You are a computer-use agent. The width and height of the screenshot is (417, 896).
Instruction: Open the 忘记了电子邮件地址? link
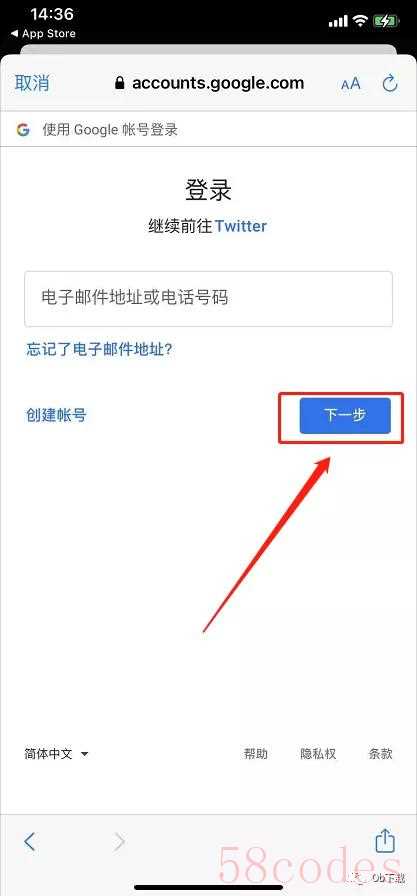tap(99, 349)
